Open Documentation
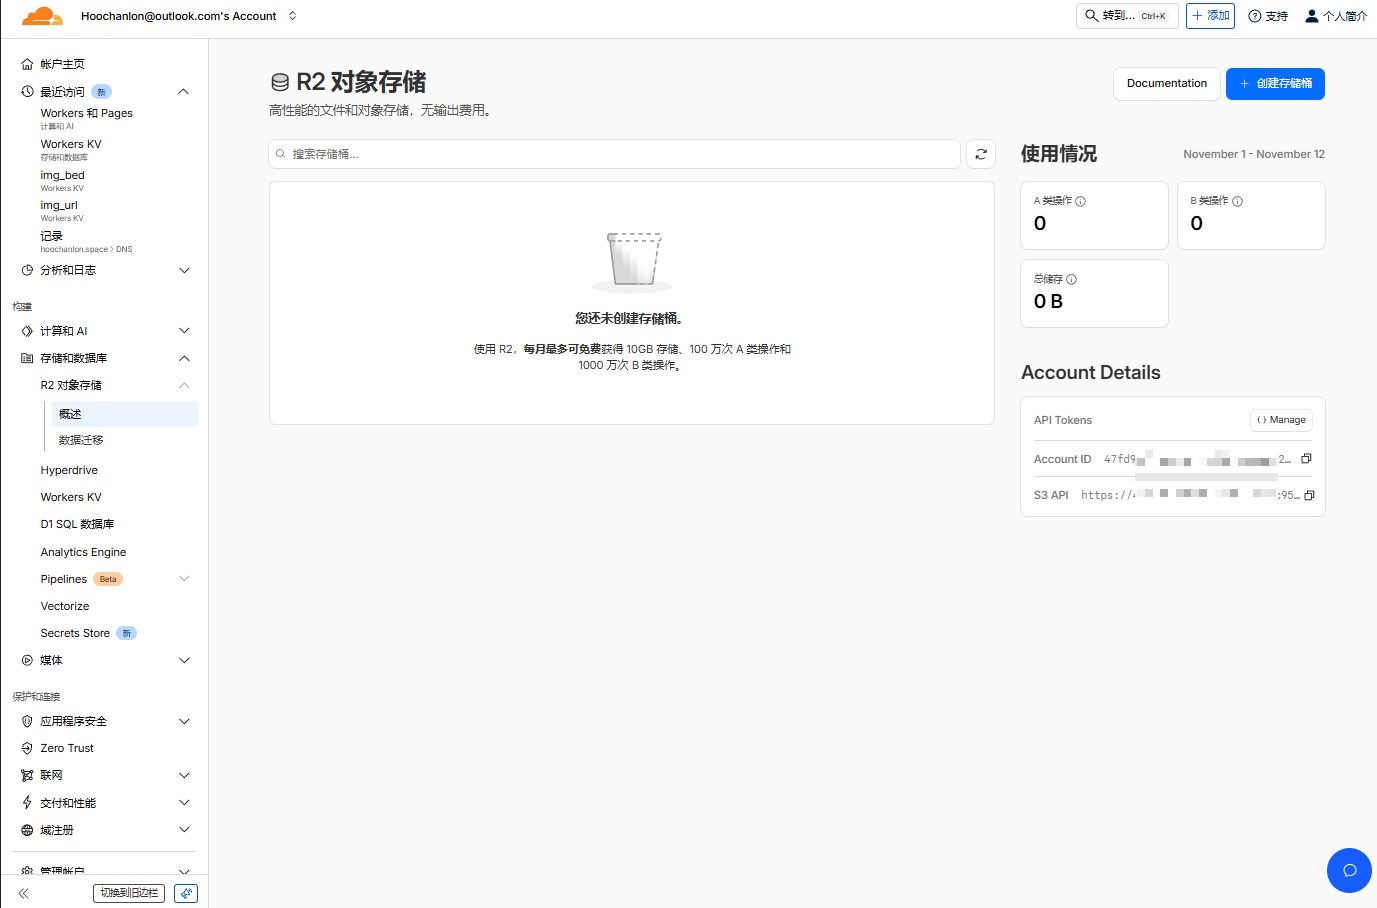 [1166, 84]
